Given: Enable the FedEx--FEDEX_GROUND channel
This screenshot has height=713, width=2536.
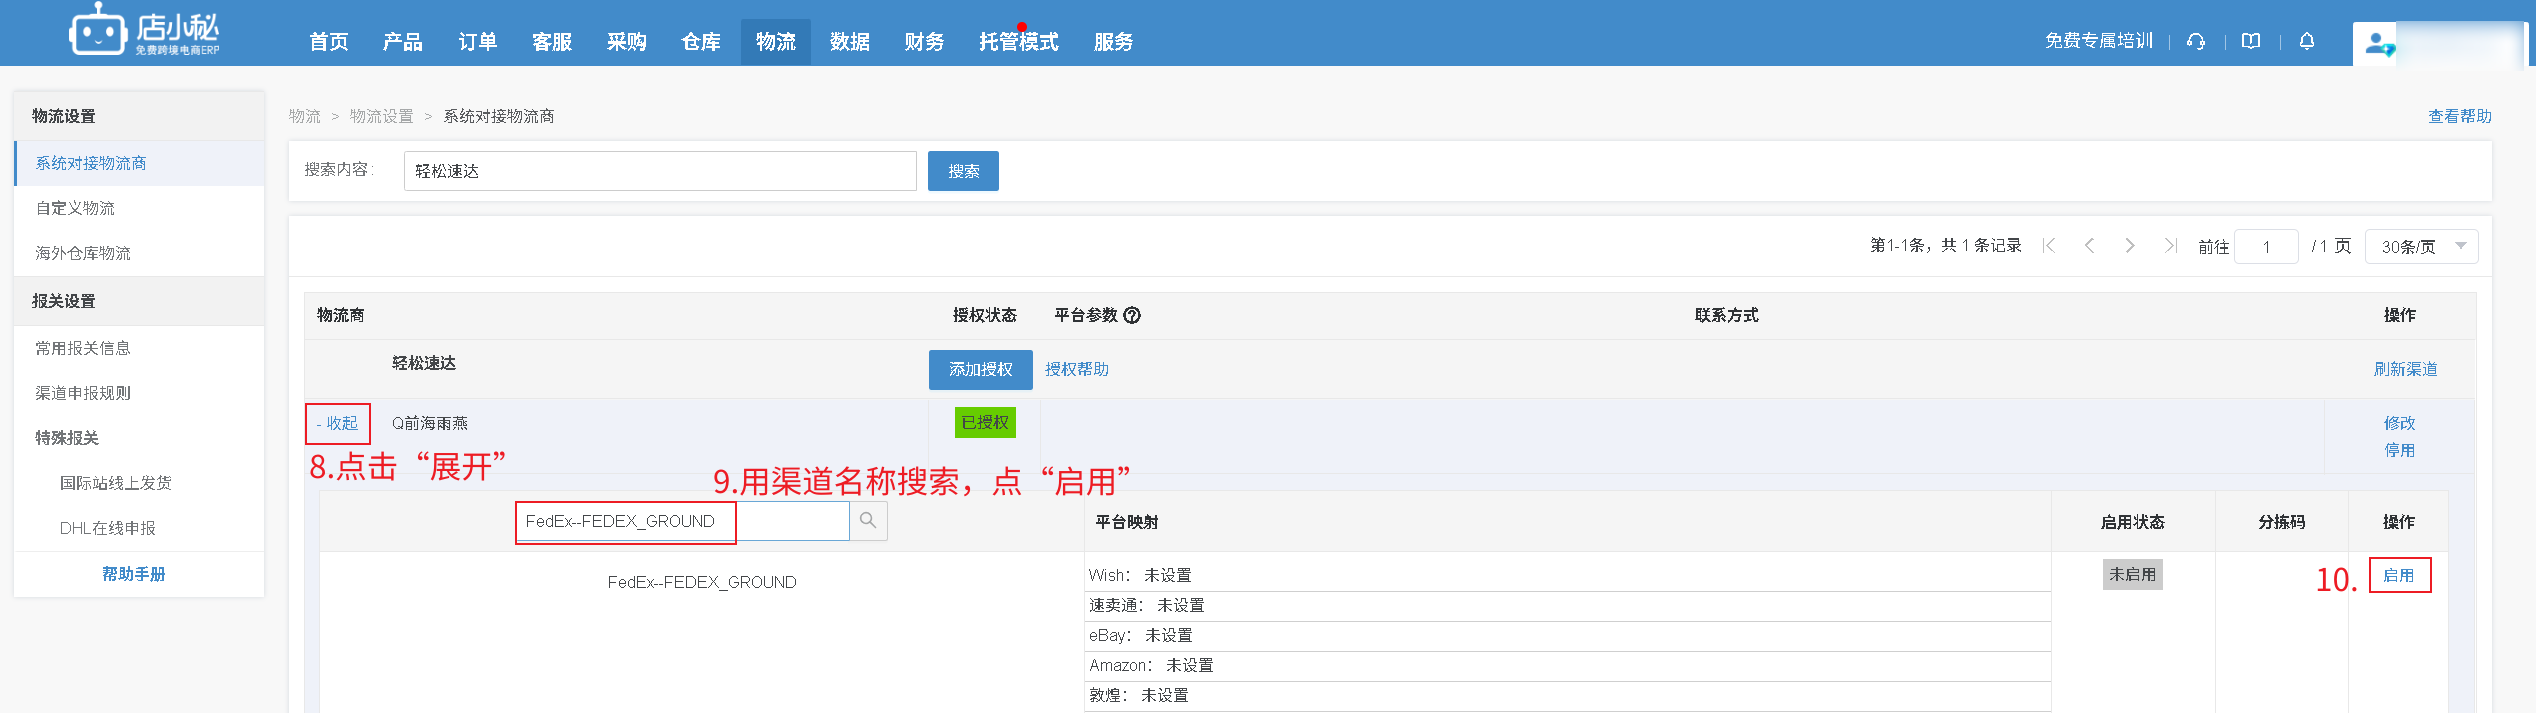Looking at the screenshot, I should 2399,575.
